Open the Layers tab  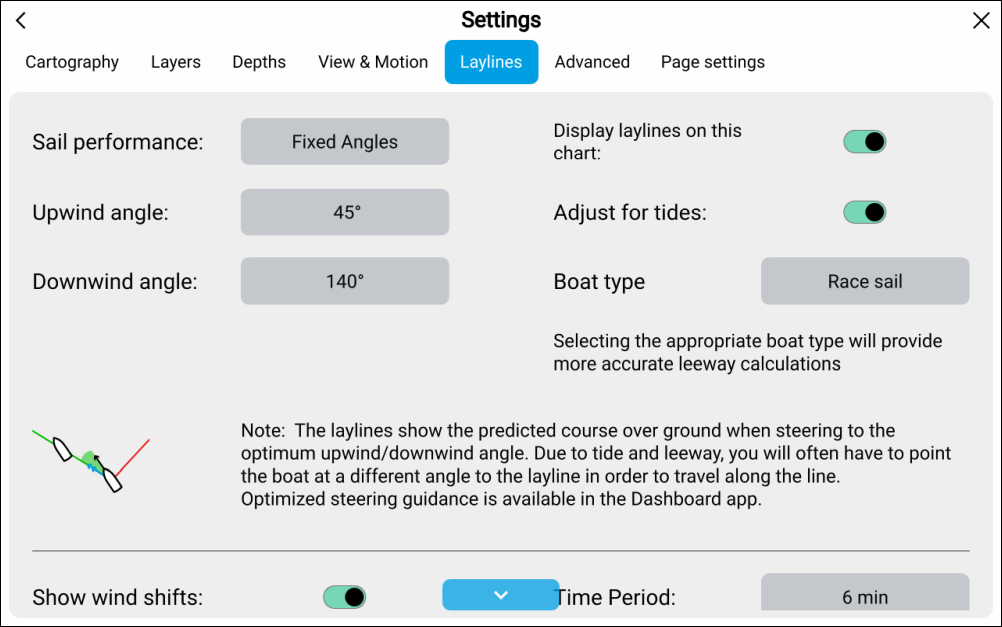pos(176,62)
